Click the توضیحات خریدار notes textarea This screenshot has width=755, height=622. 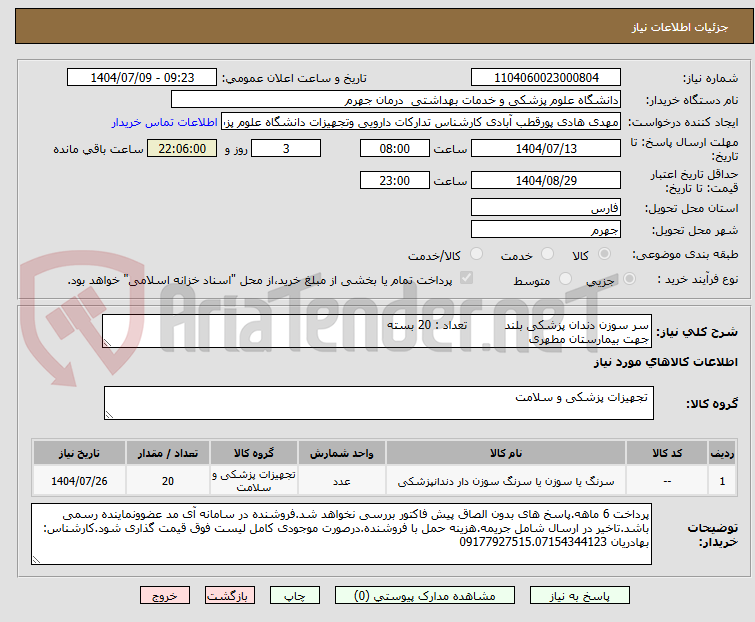[x=341, y=534]
